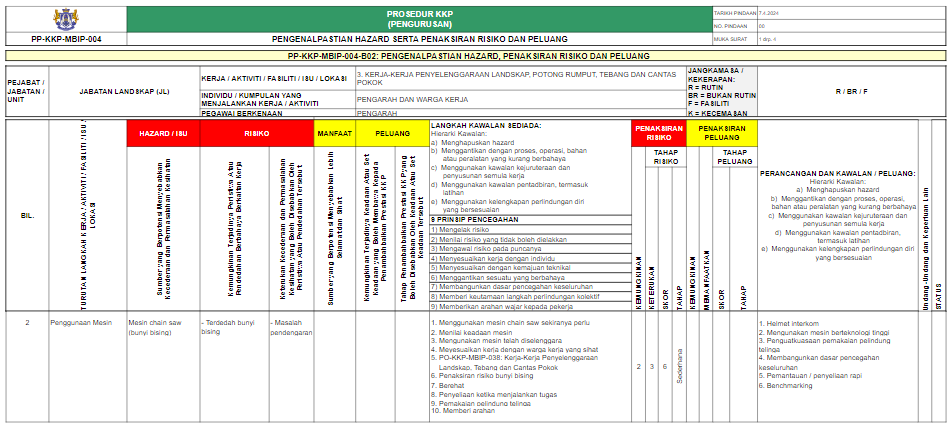Click the 'LANGKAH KAWALAN SEDIADA:' heading

[486, 125]
